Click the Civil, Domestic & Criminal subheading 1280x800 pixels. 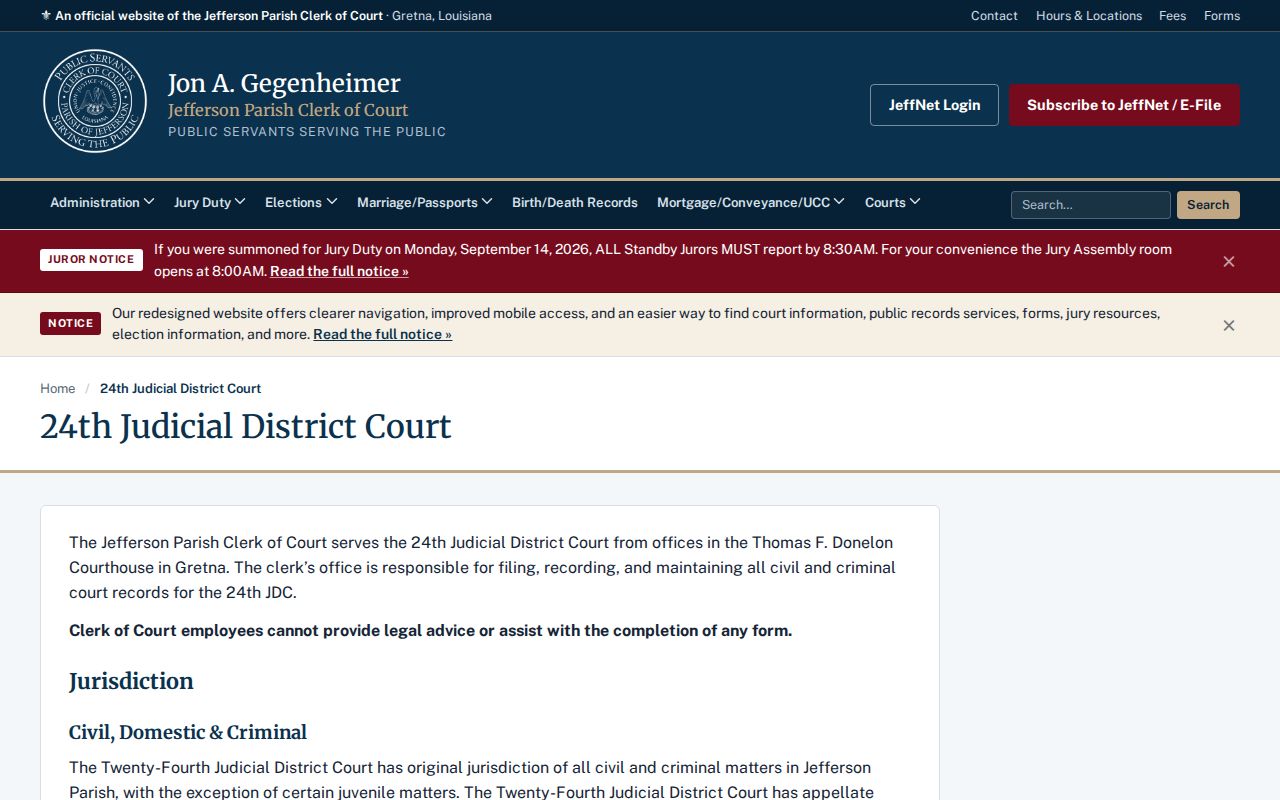188,732
